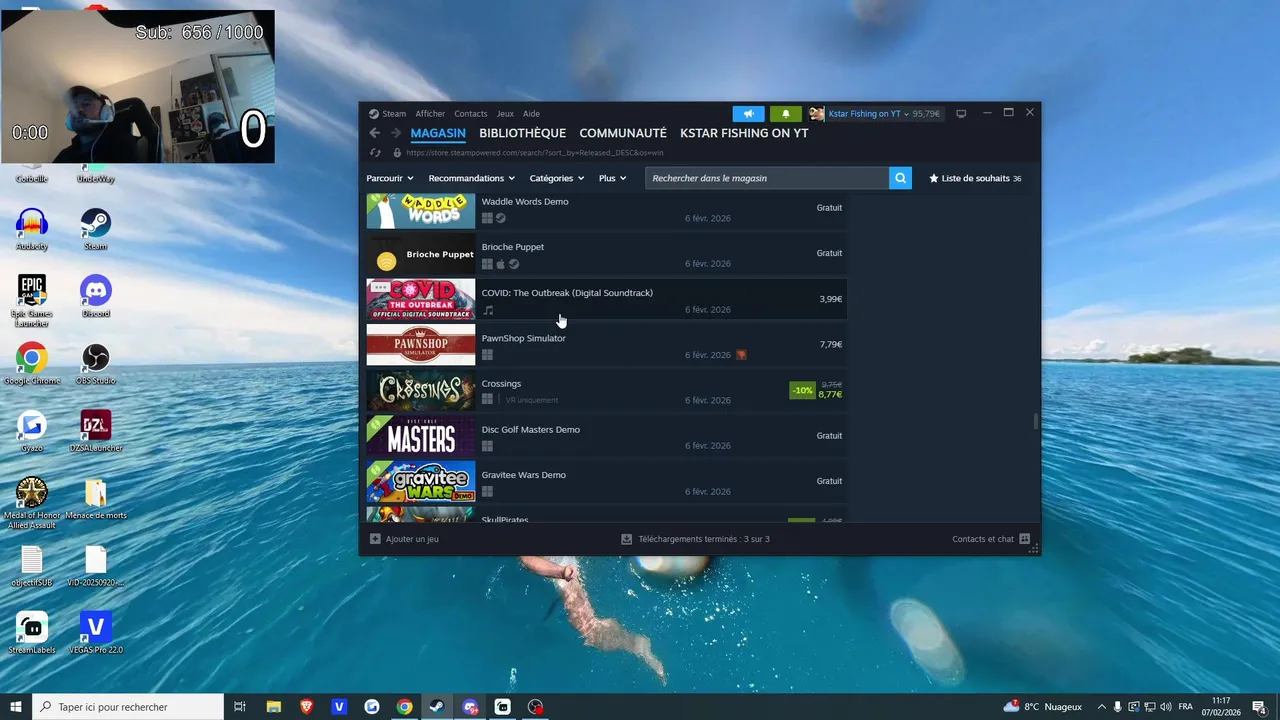1280x720 pixels.
Task: Open the Aide menu
Action: point(531,114)
